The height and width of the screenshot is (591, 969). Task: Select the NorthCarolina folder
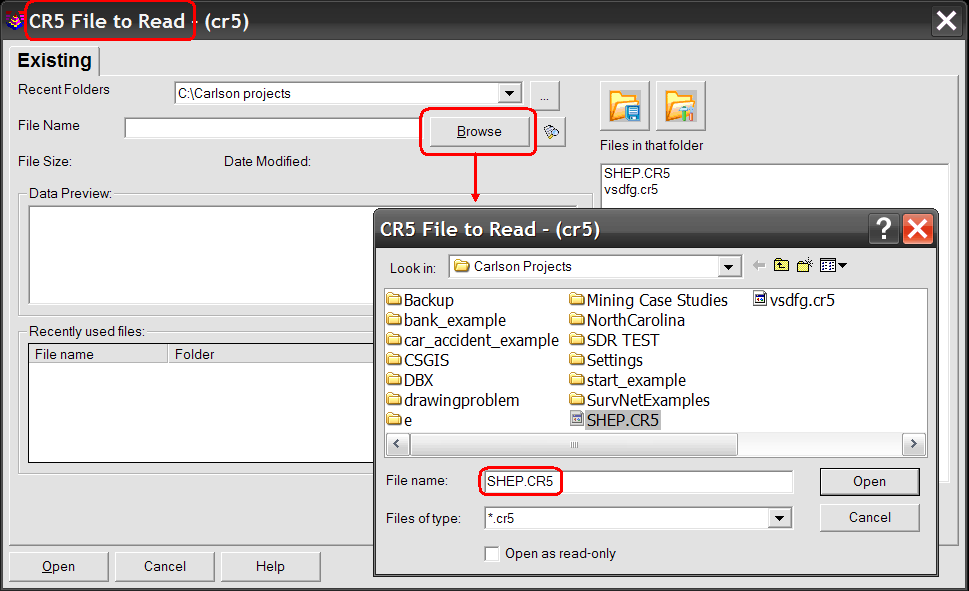pos(627,320)
